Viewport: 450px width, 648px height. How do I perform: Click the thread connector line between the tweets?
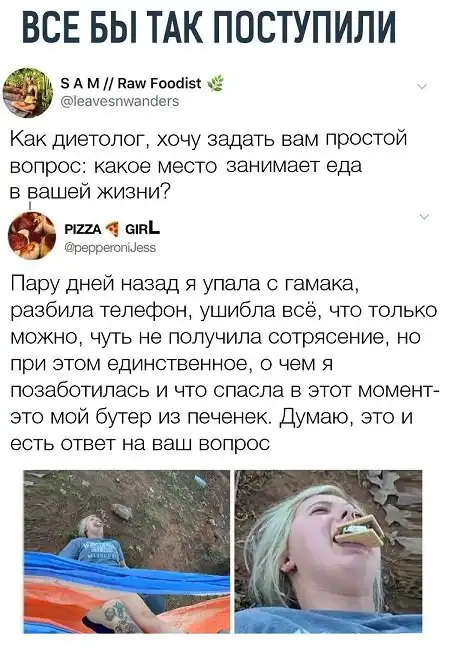point(29,205)
